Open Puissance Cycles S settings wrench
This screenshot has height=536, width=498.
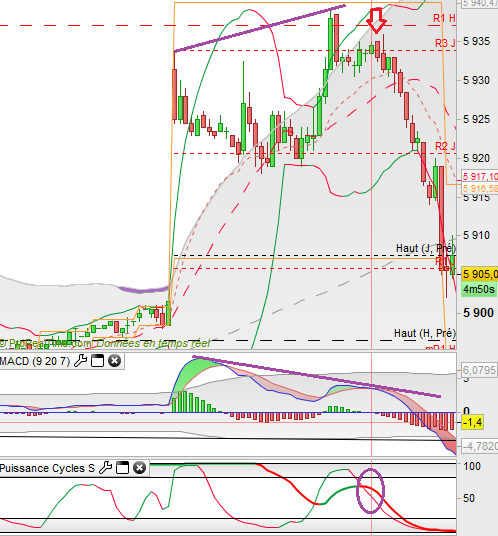[105, 468]
